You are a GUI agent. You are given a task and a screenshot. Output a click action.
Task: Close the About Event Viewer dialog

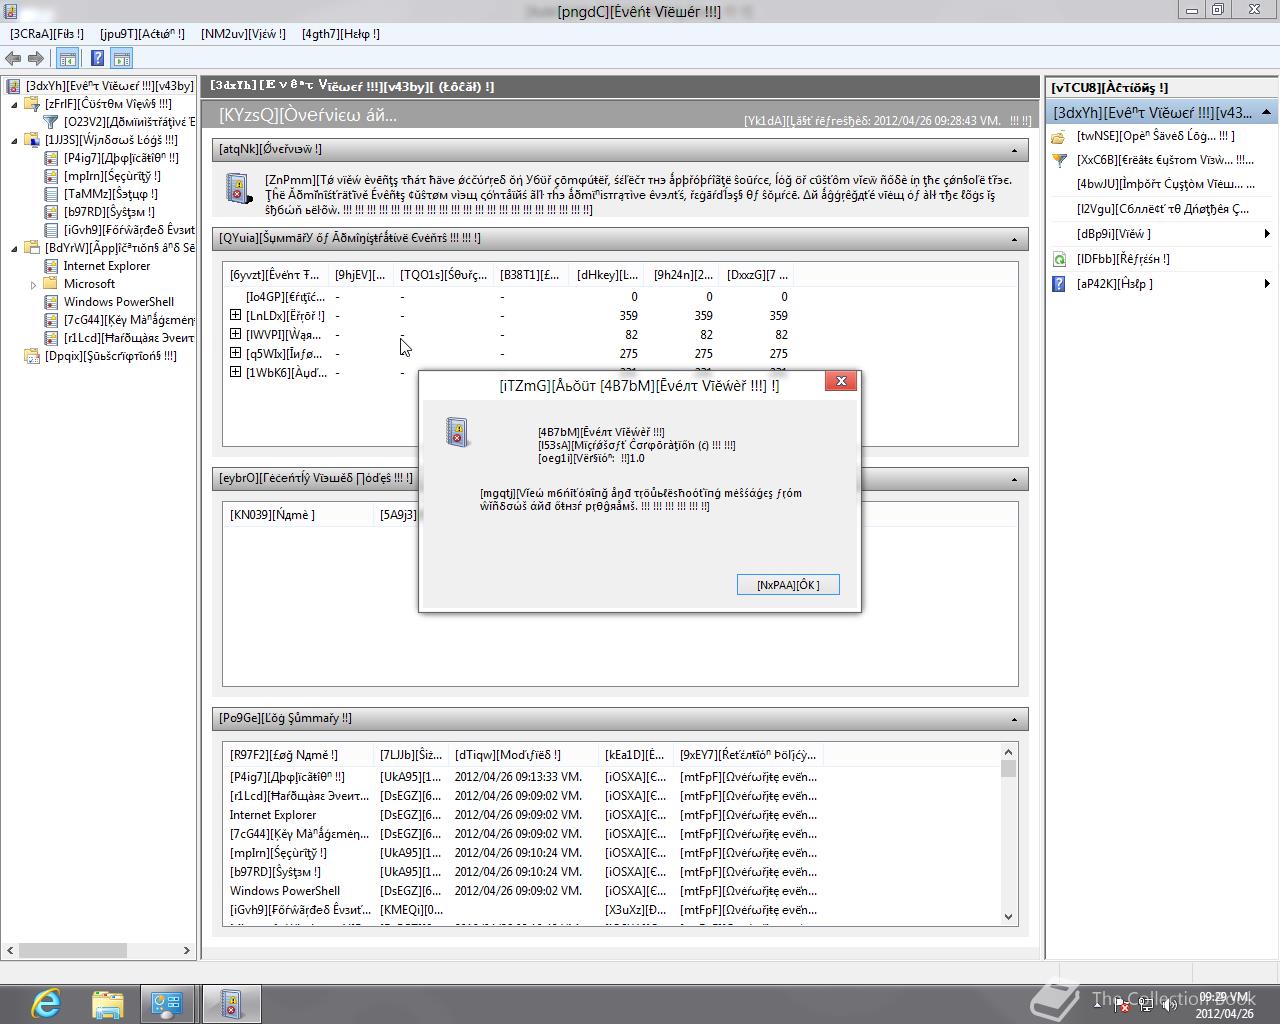coord(841,381)
